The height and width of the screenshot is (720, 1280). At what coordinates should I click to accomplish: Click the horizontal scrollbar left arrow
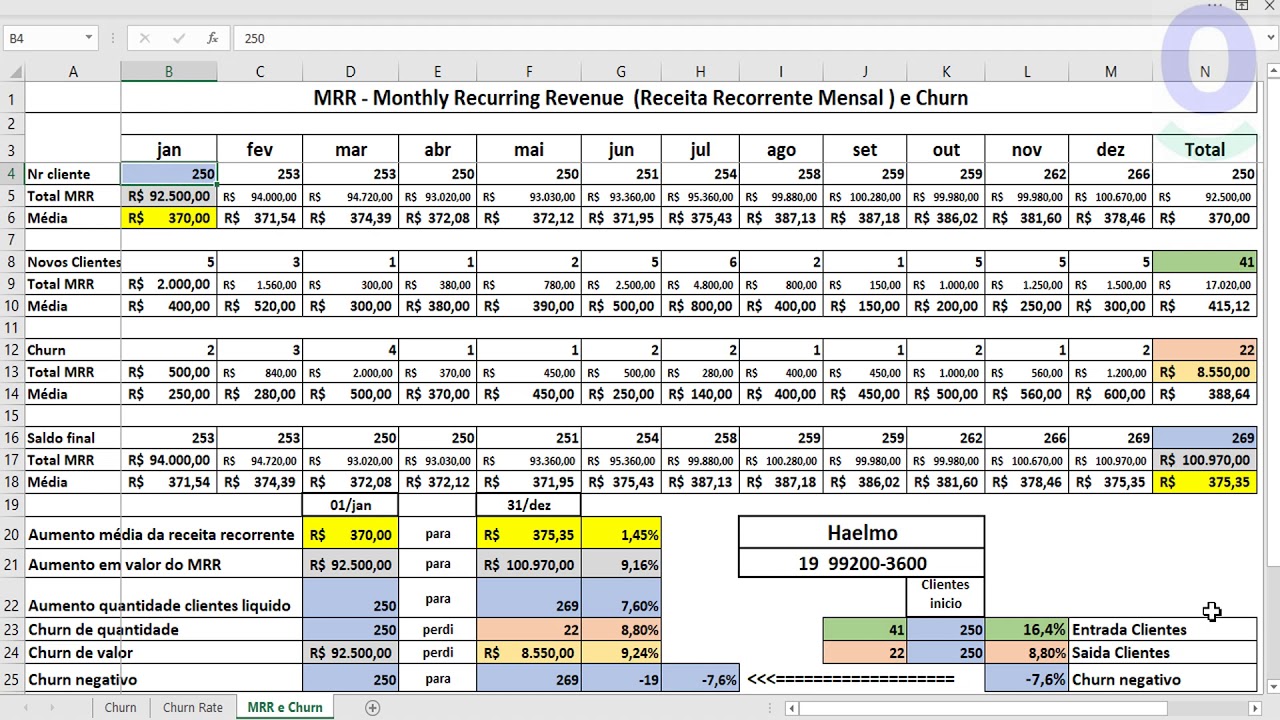[x=791, y=708]
